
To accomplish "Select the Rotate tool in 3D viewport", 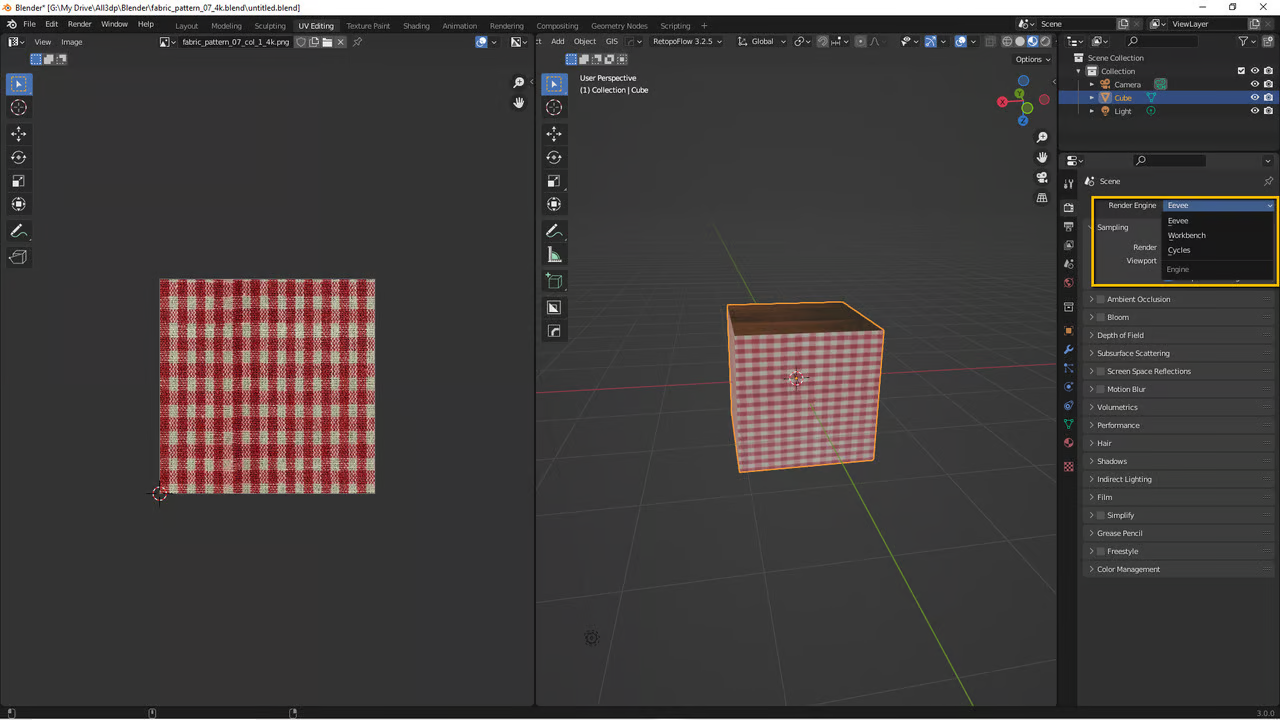I will pos(554,157).
